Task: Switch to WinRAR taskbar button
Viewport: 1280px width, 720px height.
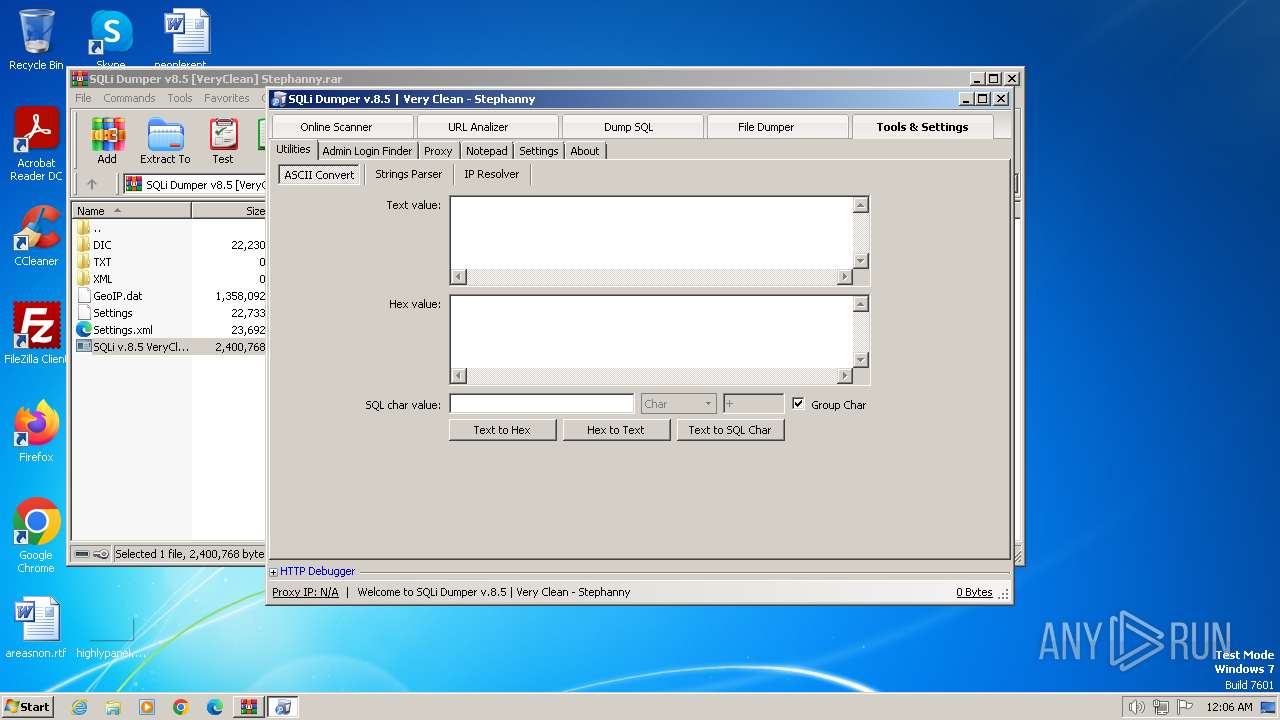Action: coord(249,707)
